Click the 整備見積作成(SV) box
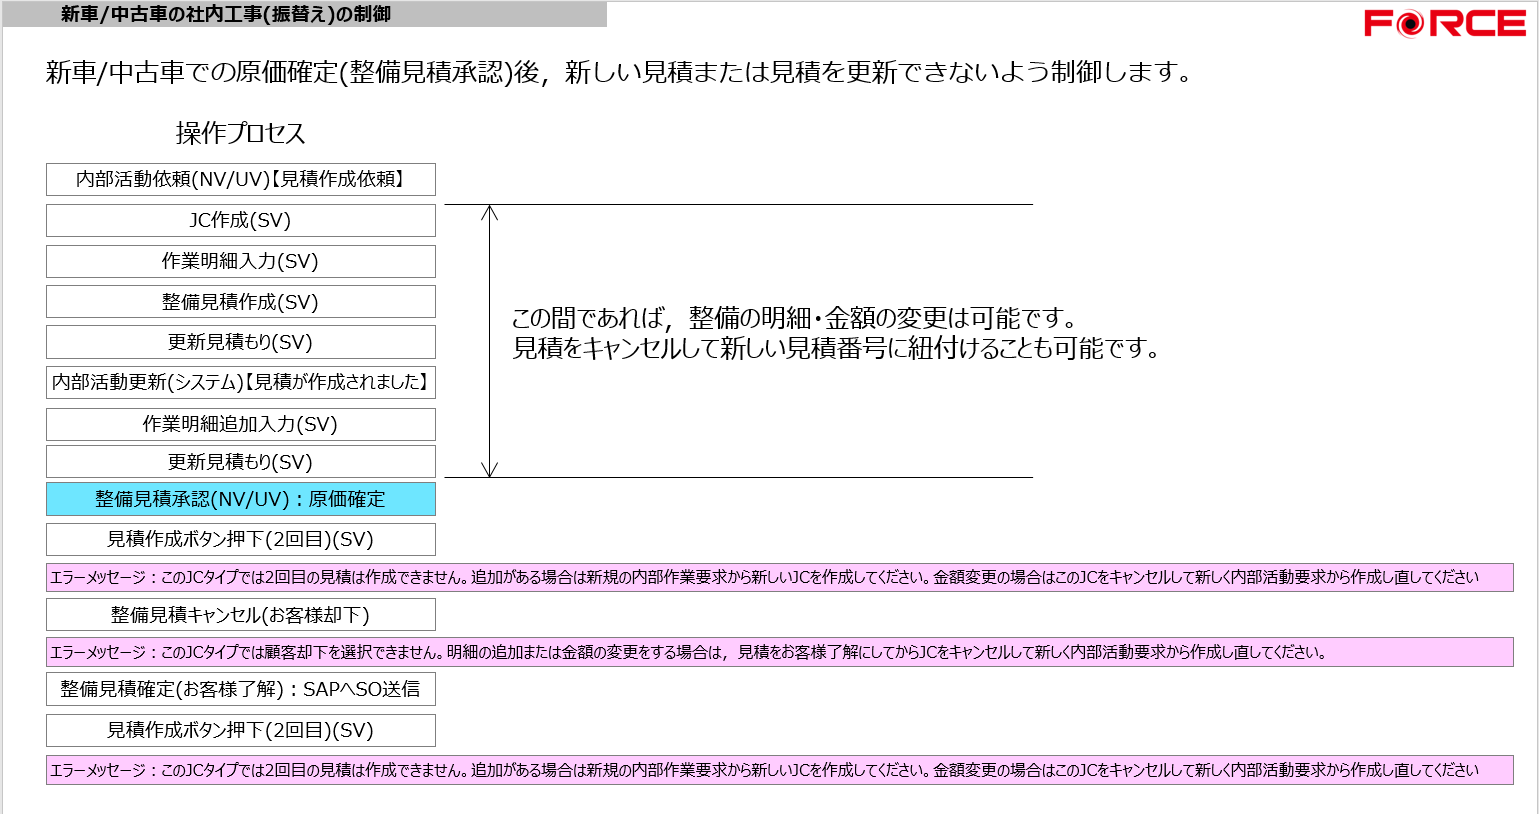This screenshot has width=1539, height=814. pyautogui.click(x=240, y=302)
